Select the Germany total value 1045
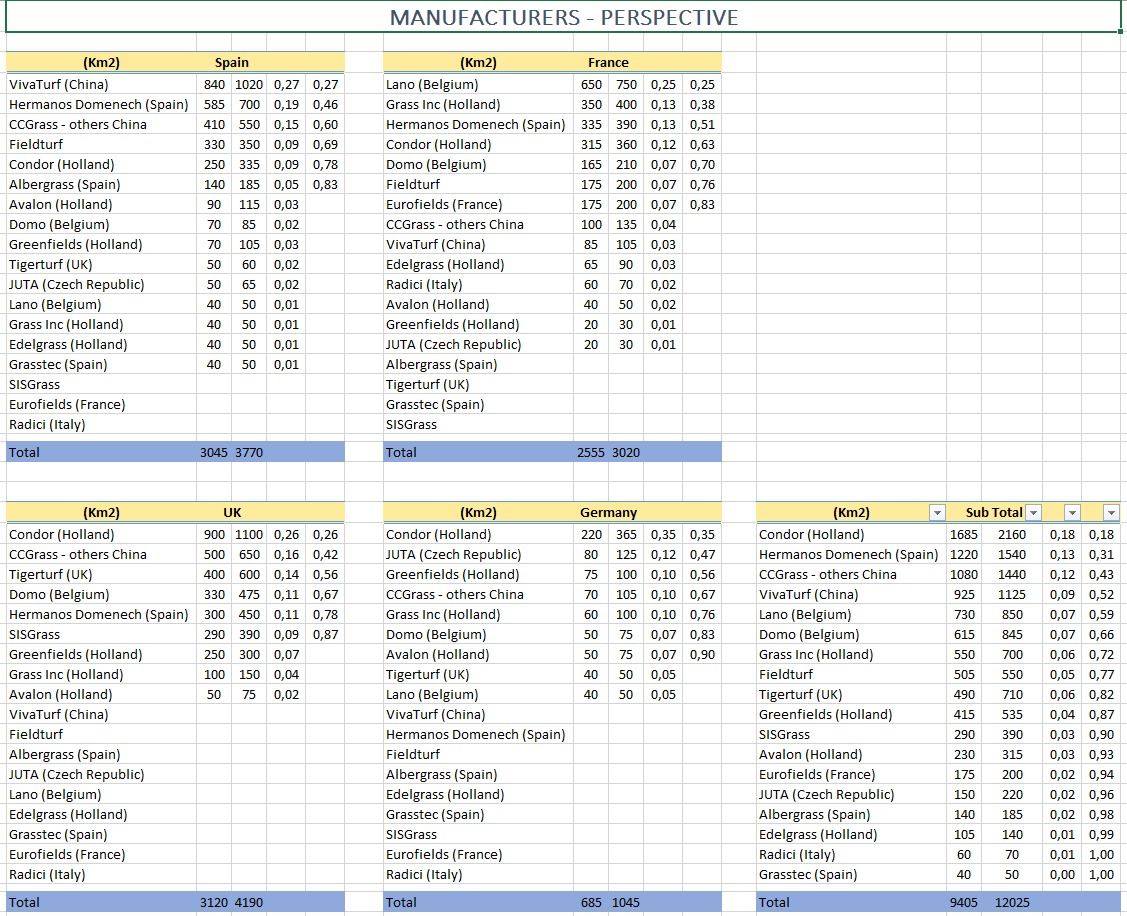The height and width of the screenshot is (916, 1127). coord(626,902)
